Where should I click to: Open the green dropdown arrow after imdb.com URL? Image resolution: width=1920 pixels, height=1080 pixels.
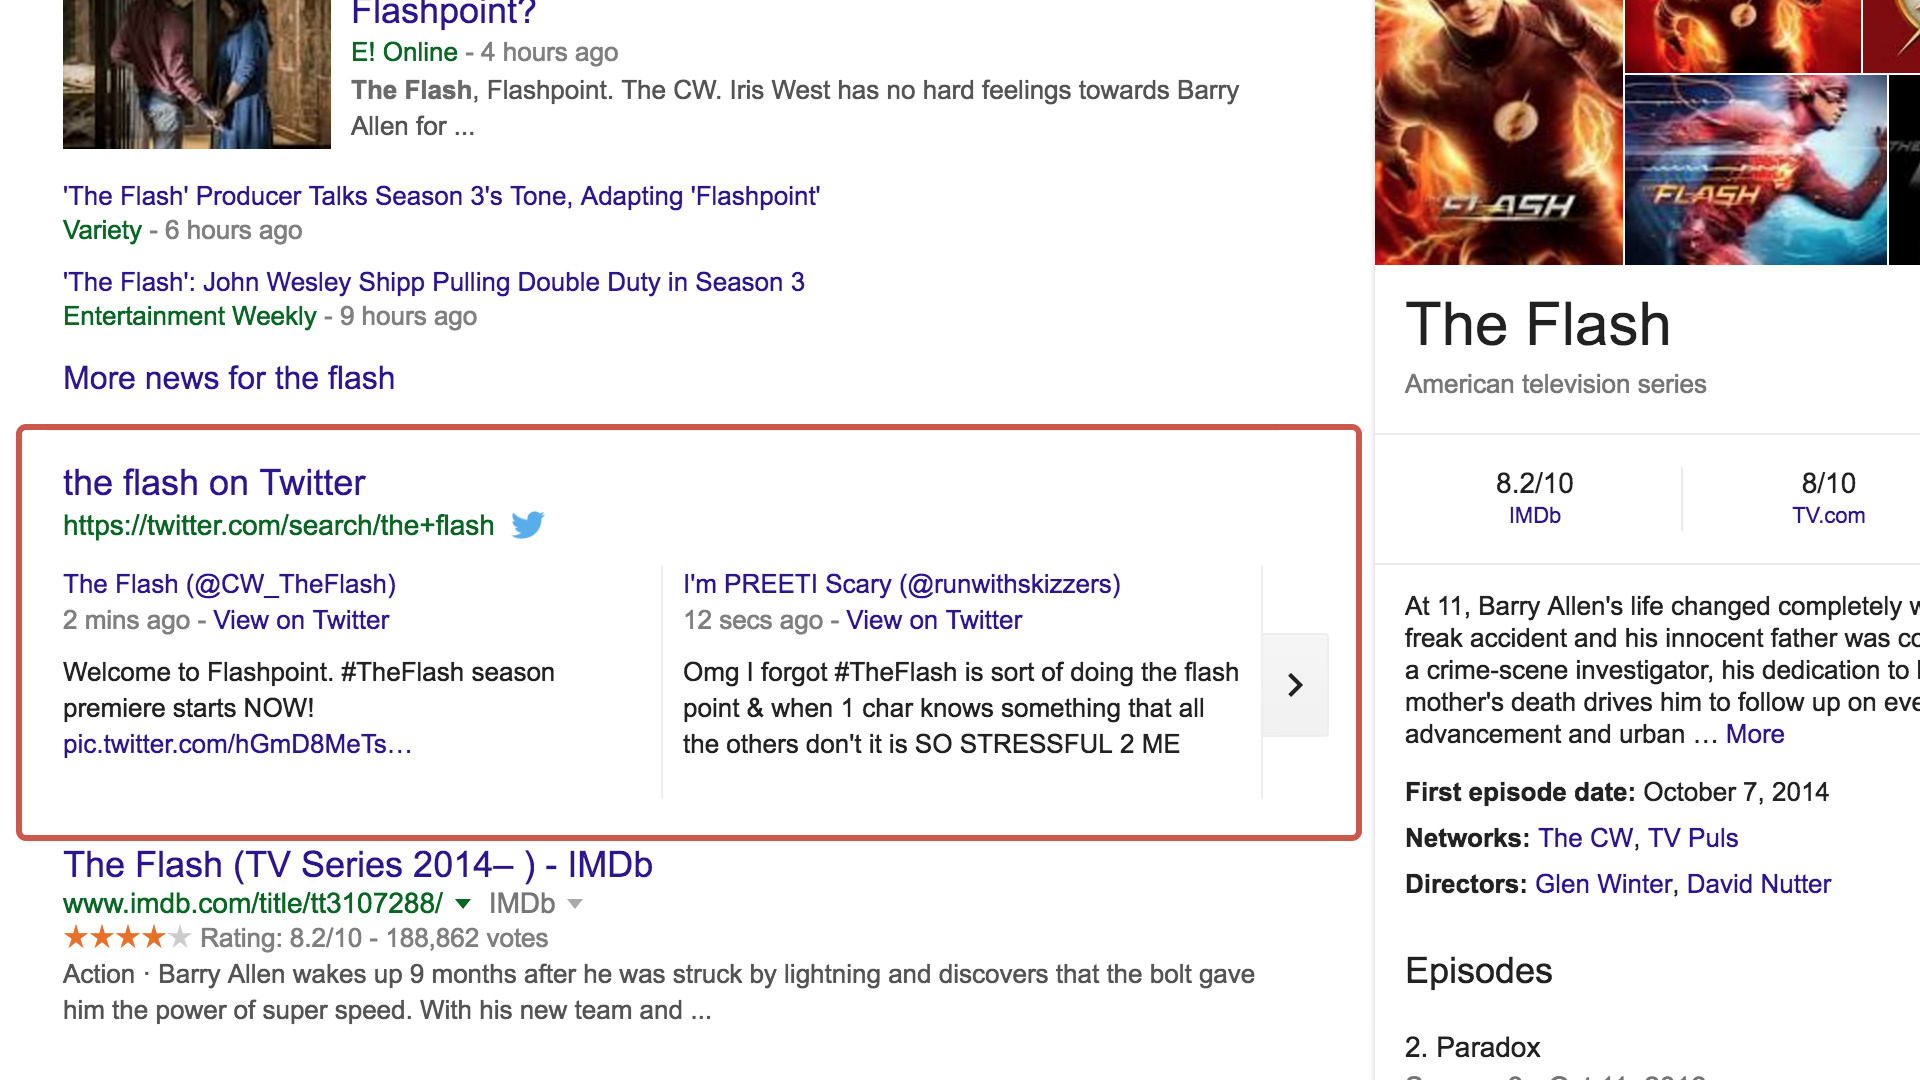click(x=463, y=904)
